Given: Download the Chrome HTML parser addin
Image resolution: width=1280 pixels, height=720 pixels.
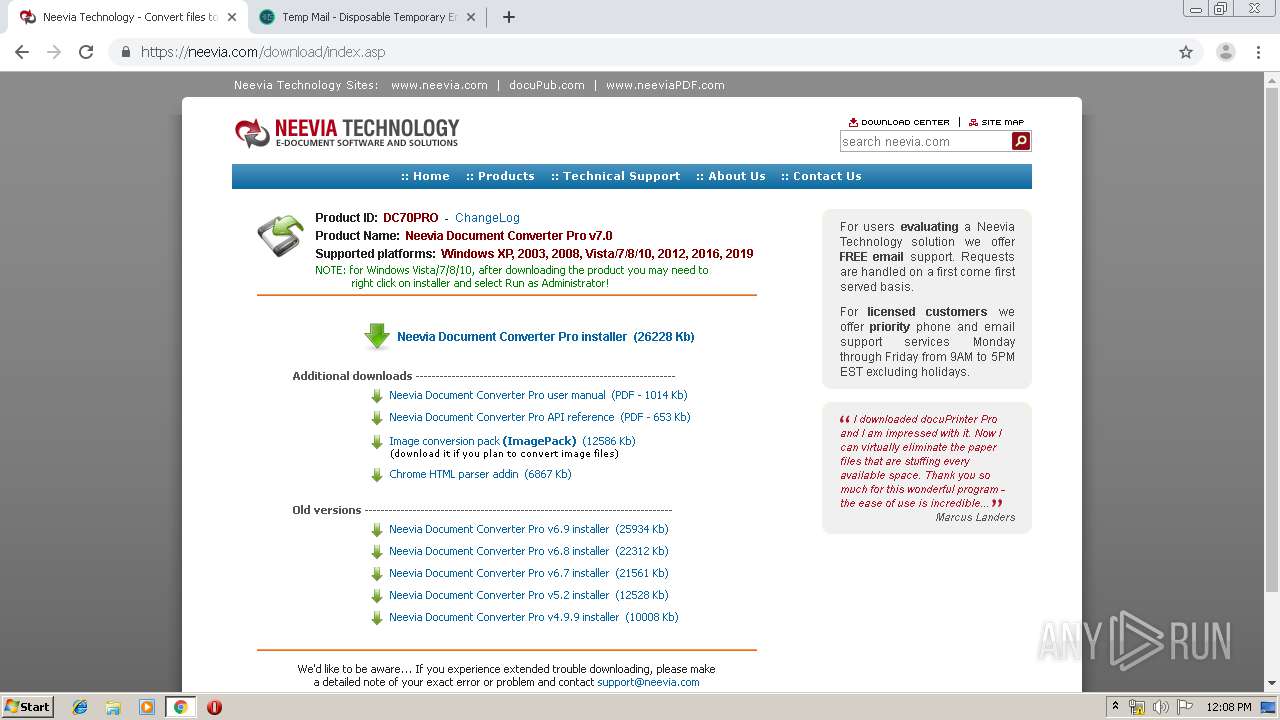Looking at the screenshot, I should (x=480, y=474).
